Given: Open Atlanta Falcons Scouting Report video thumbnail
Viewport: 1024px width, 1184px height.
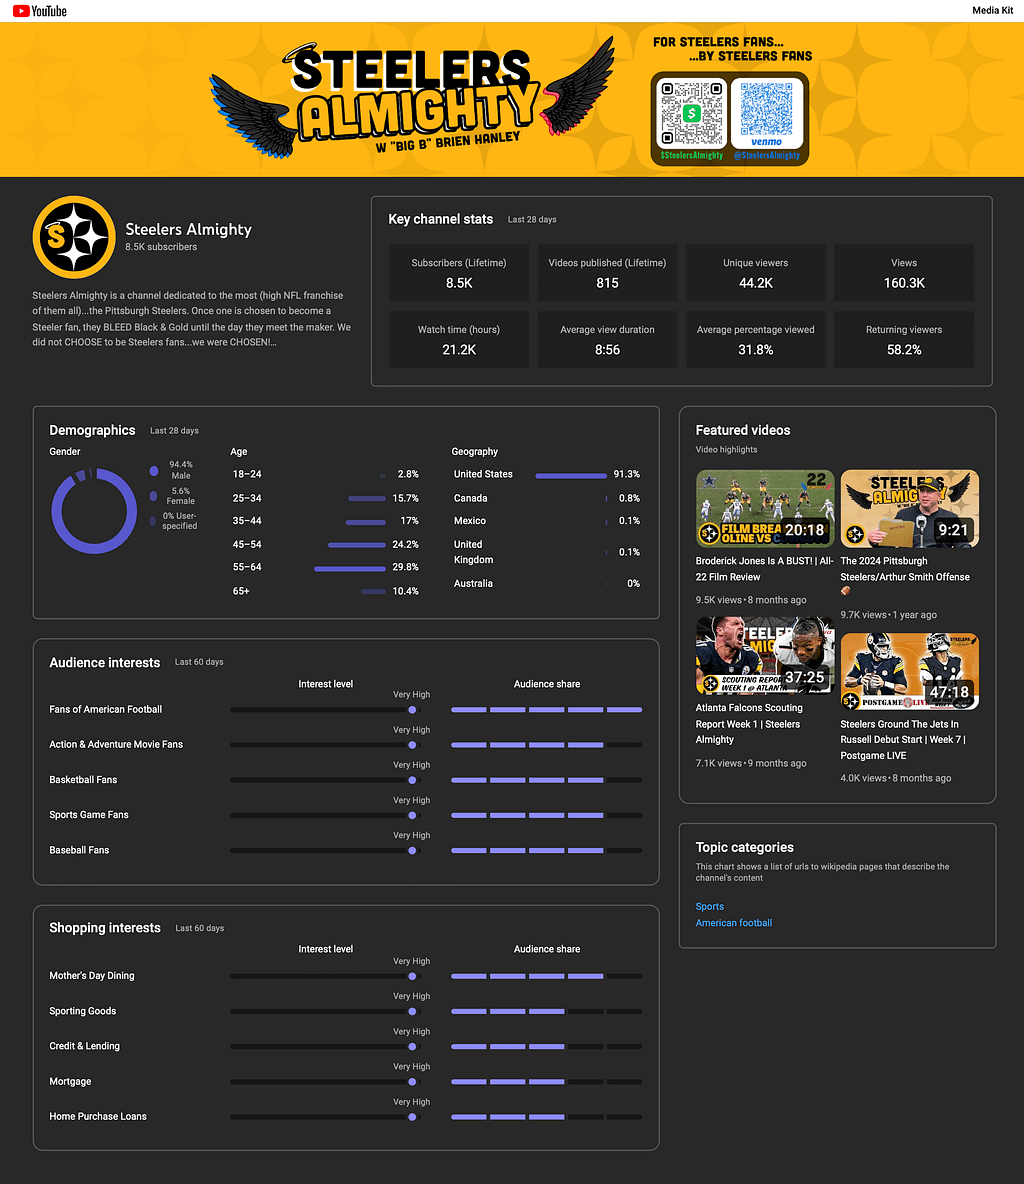Looking at the screenshot, I should click(x=765, y=655).
